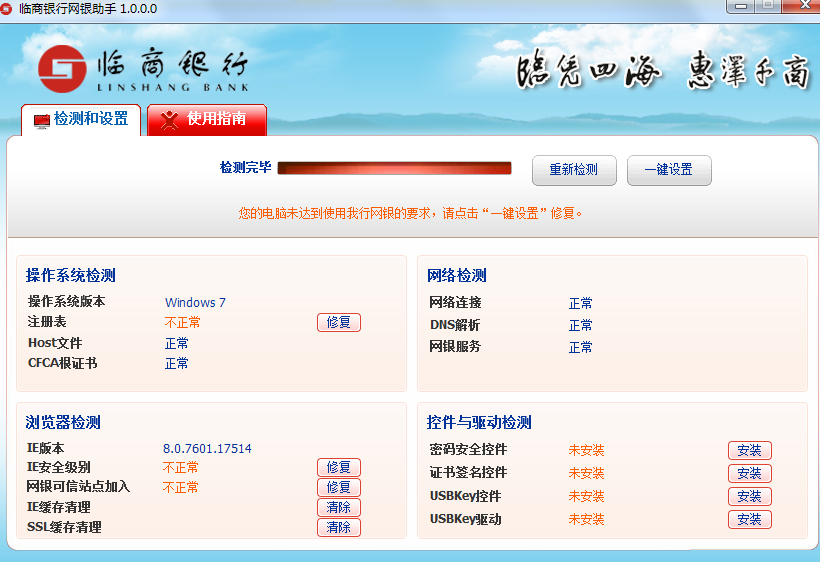This screenshot has width=820, height=562.
Task: Click the monitor icon on 检测和设置 tab
Action: 42,121
